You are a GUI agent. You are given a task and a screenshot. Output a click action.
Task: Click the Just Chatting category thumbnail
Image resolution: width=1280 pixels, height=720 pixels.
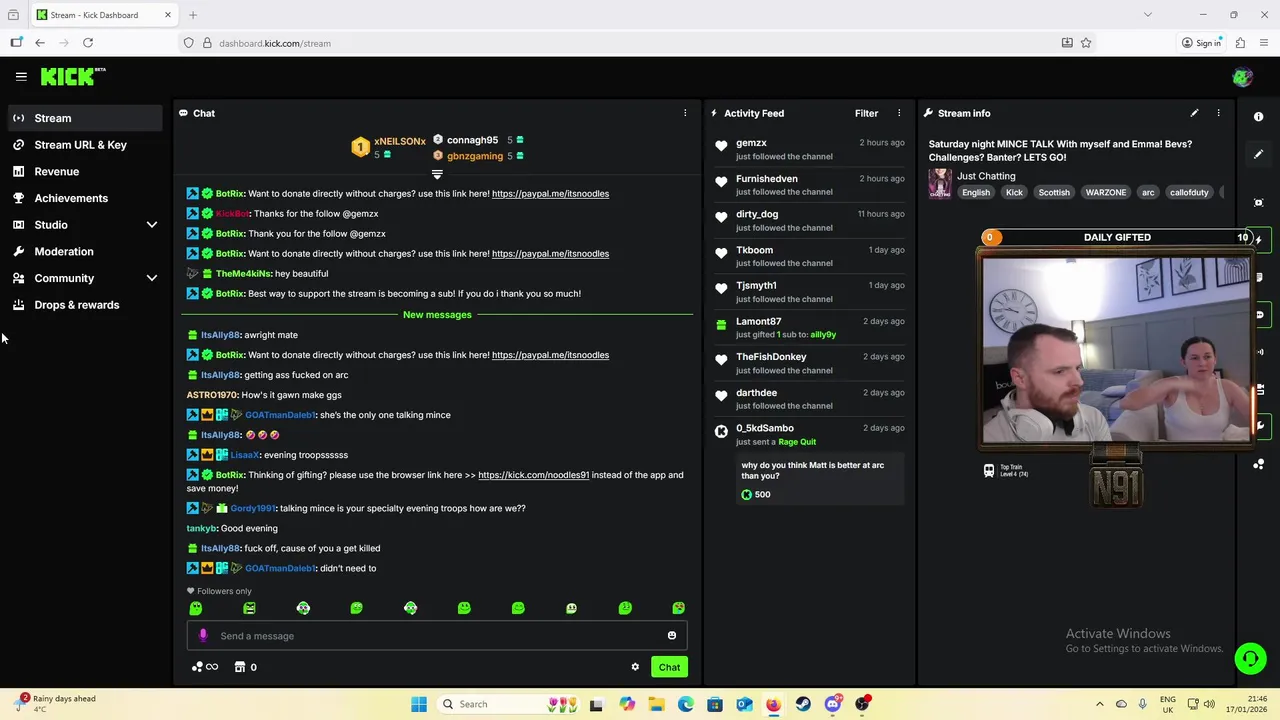(x=940, y=183)
